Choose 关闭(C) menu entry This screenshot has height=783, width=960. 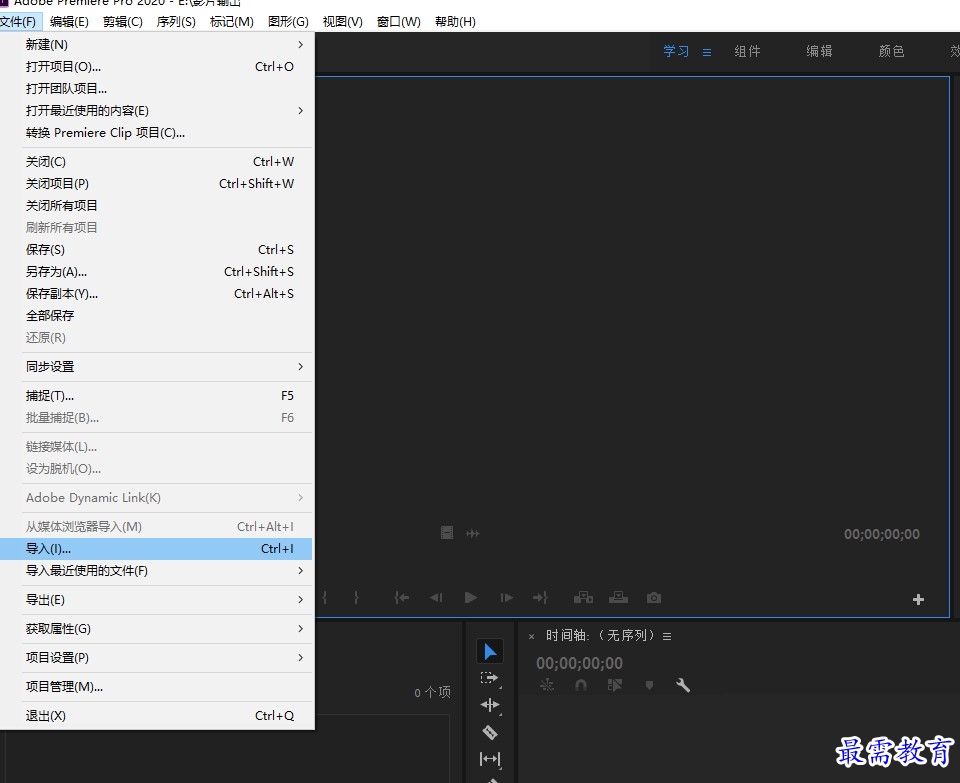coord(156,162)
